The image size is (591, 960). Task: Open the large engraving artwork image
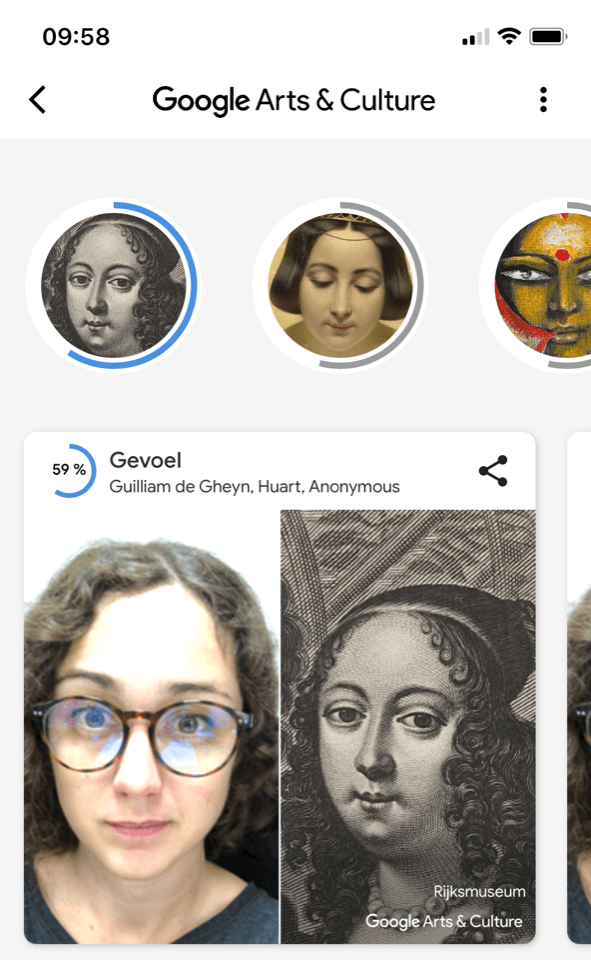pyautogui.click(x=408, y=727)
